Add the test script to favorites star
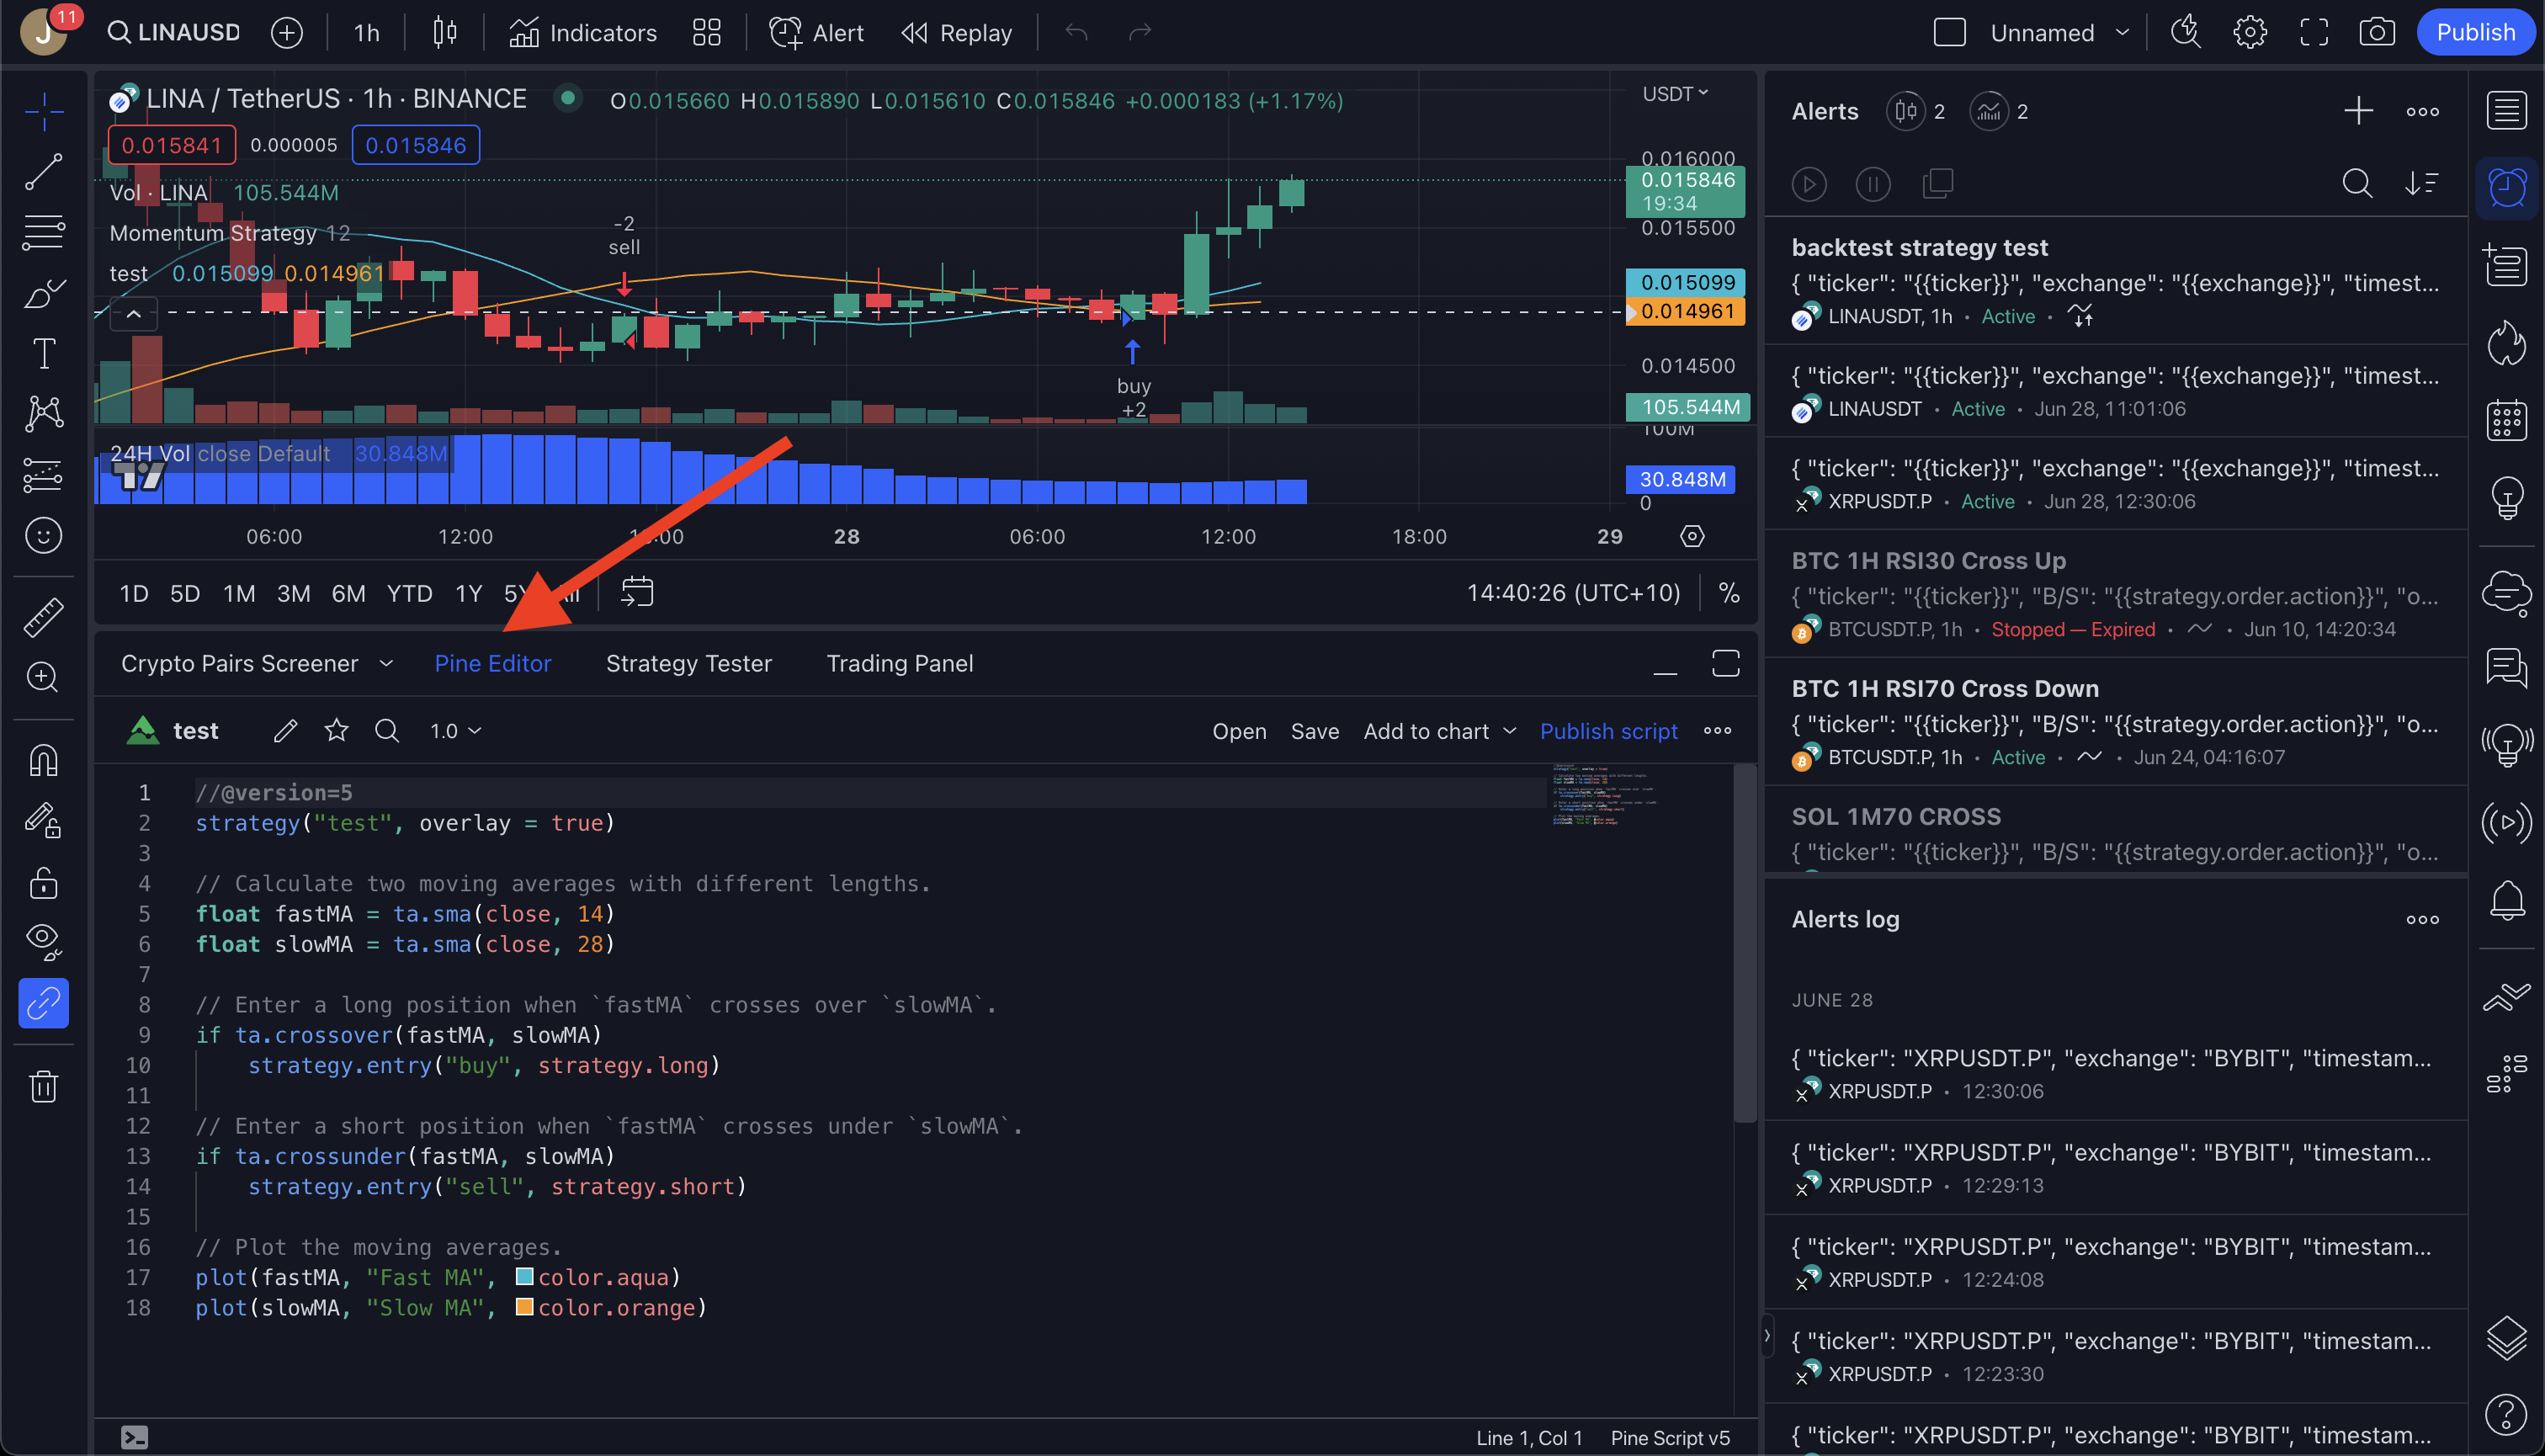This screenshot has height=1456, width=2545. 336,731
